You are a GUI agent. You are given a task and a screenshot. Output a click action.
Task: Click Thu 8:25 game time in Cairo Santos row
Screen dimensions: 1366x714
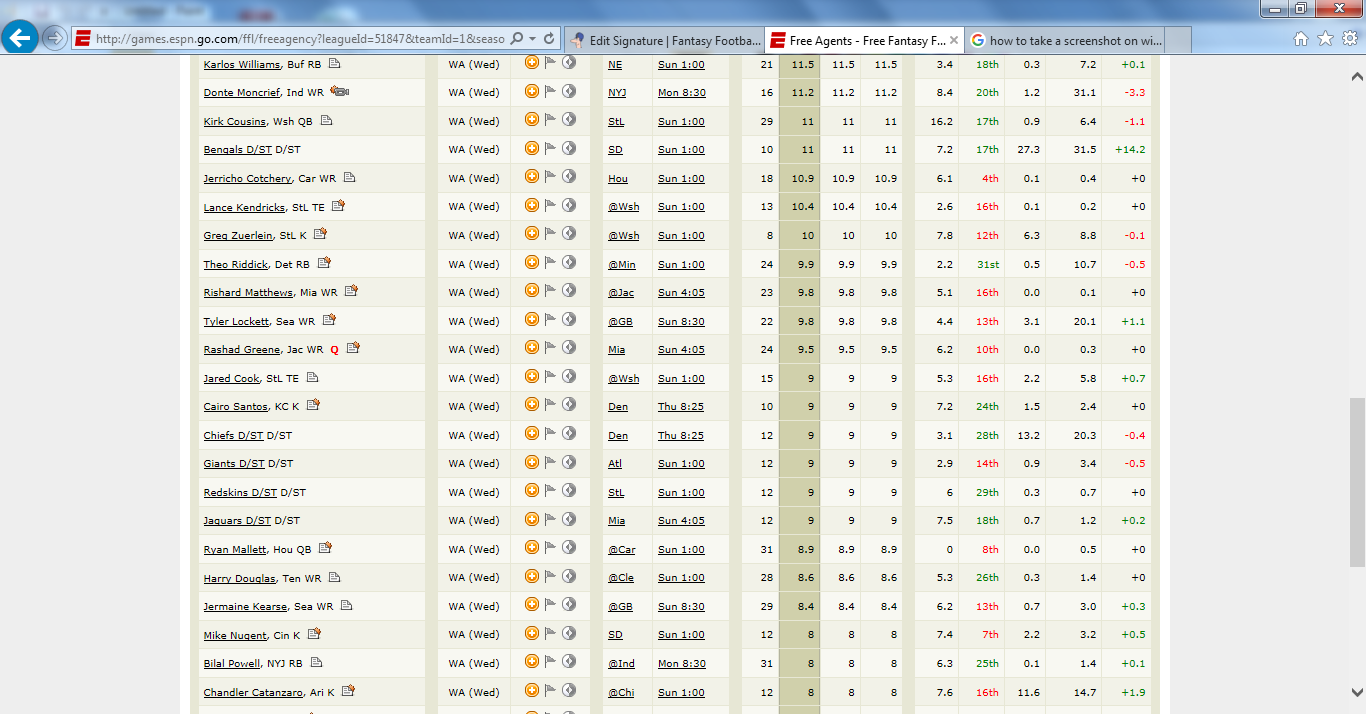681,406
